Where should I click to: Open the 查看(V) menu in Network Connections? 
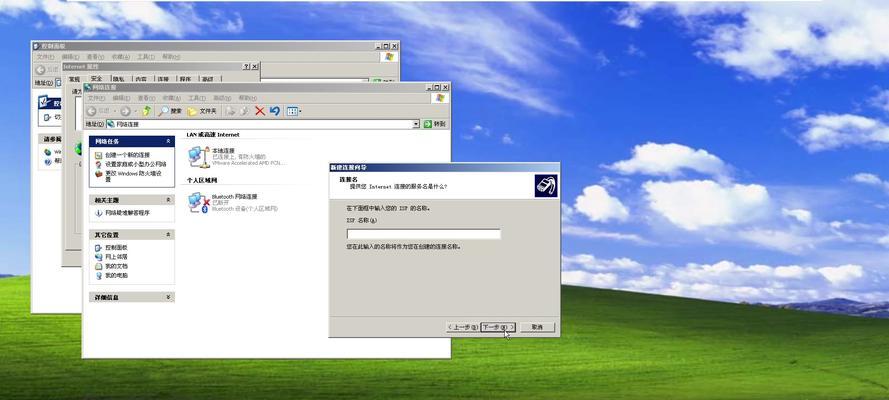tap(146, 98)
